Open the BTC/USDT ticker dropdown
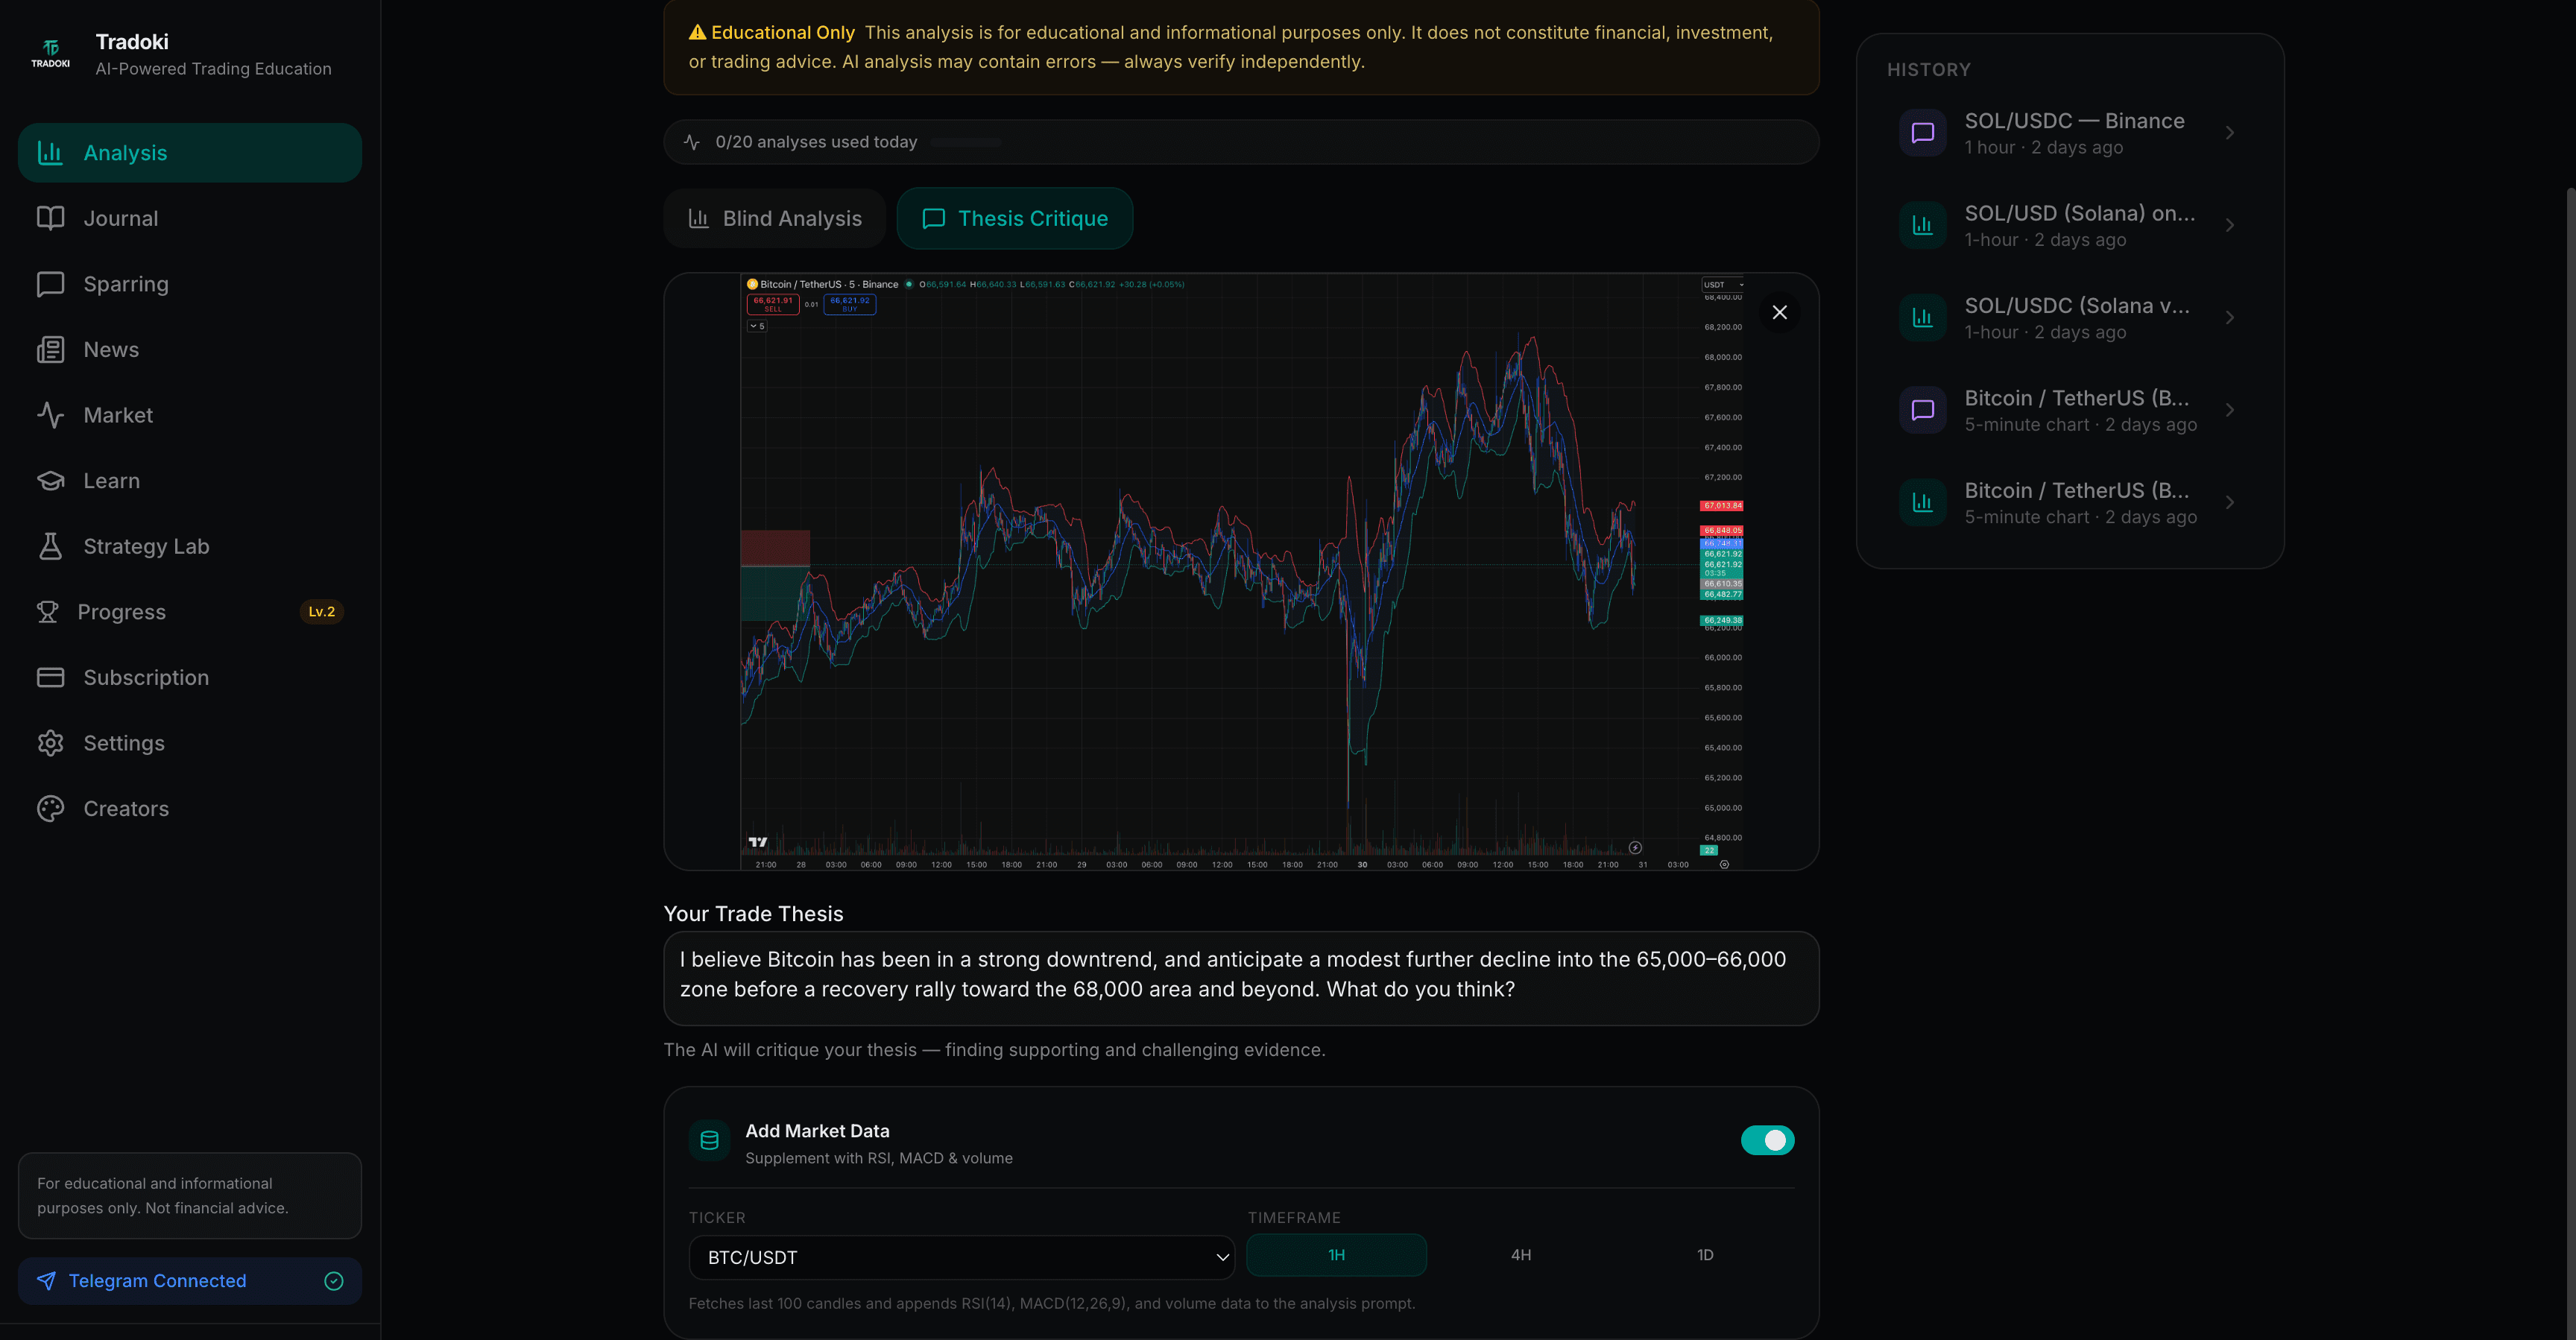 click(961, 1257)
